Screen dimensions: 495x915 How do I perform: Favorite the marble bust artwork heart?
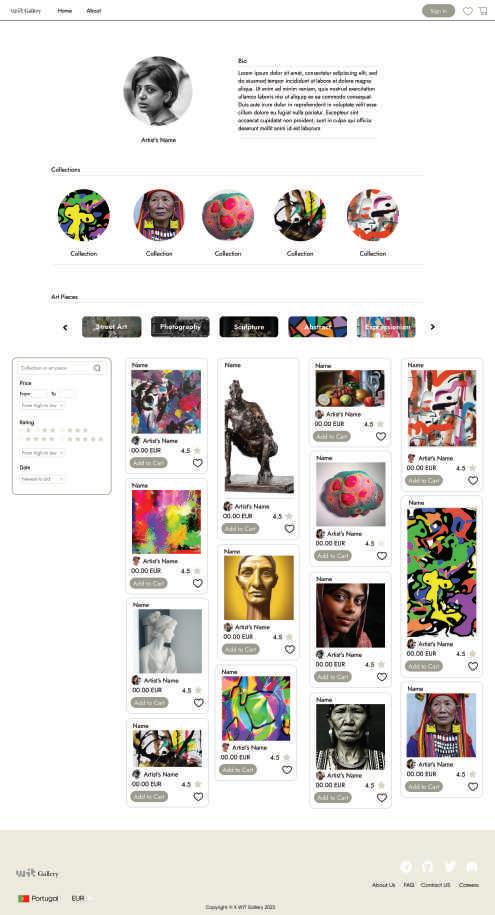tap(198, 703)
